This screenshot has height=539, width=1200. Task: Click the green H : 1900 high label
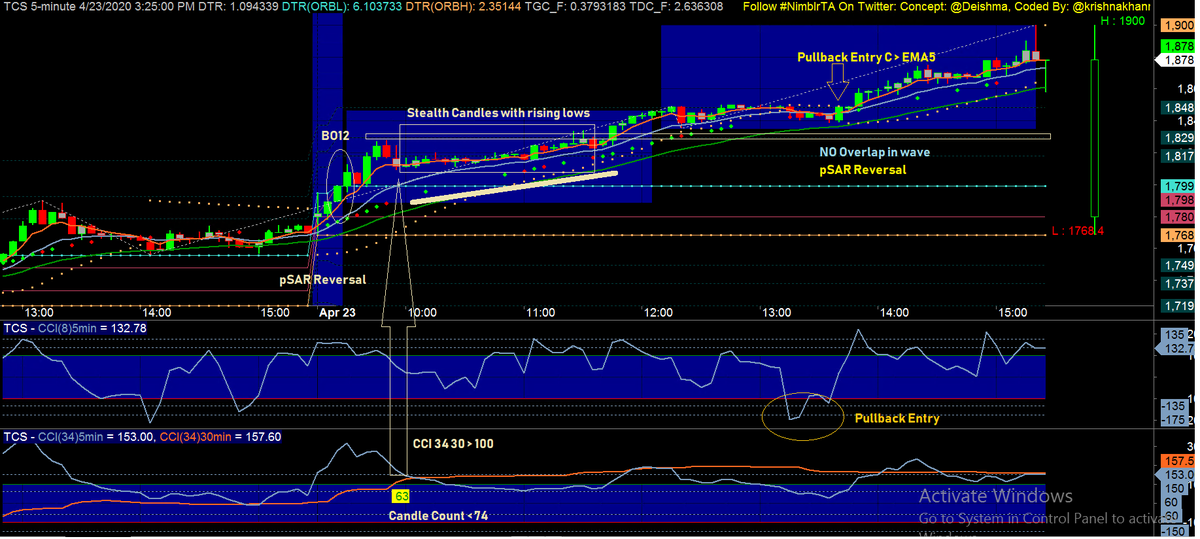point(1121,20)
